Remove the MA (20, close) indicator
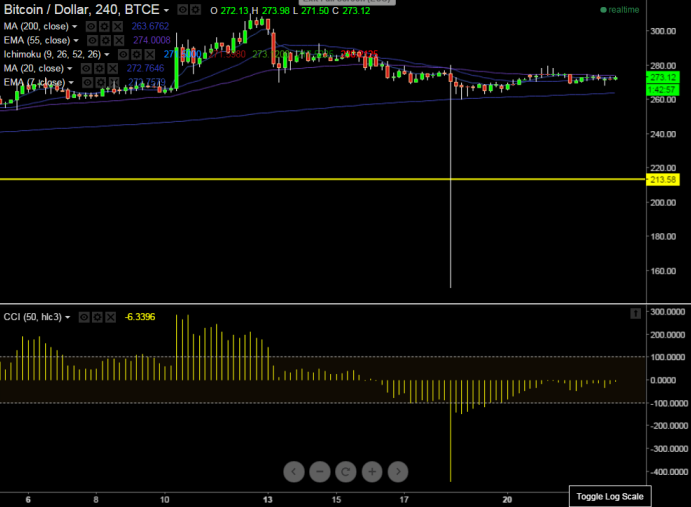 (113, 68)
